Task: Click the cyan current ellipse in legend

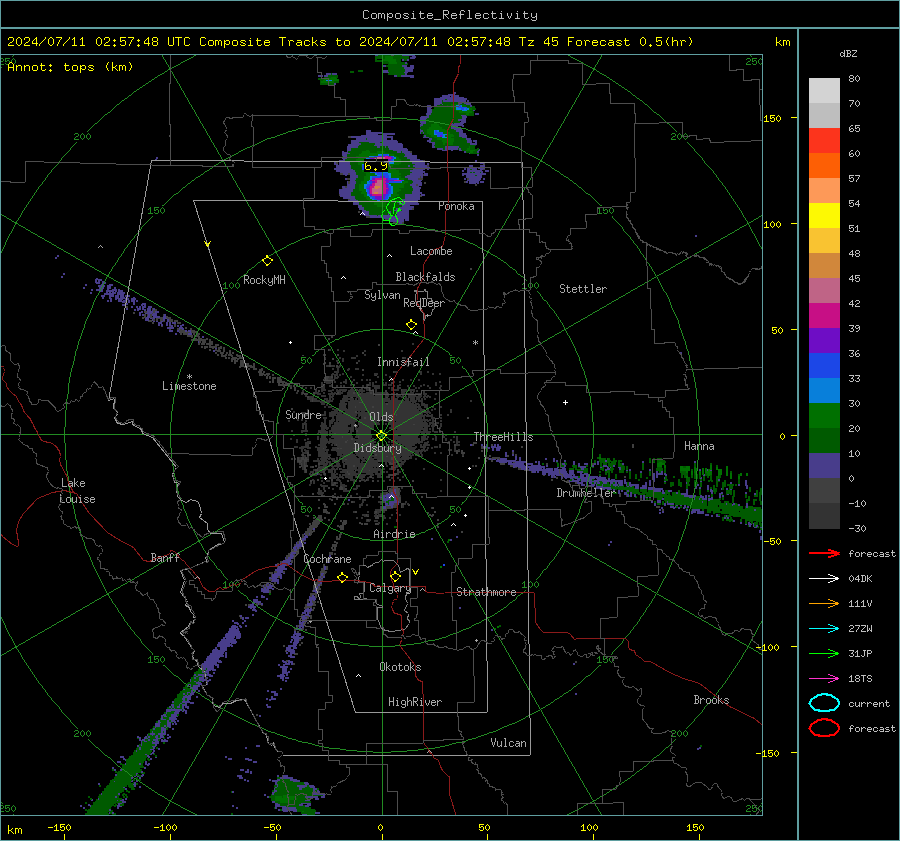Action: [824, 703]
